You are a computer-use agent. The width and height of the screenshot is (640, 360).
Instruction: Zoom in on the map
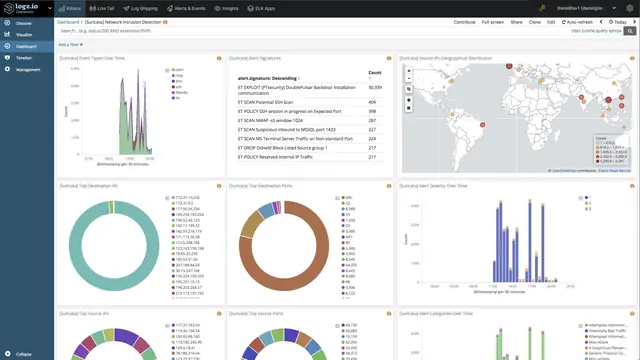[x=409, y=71]
